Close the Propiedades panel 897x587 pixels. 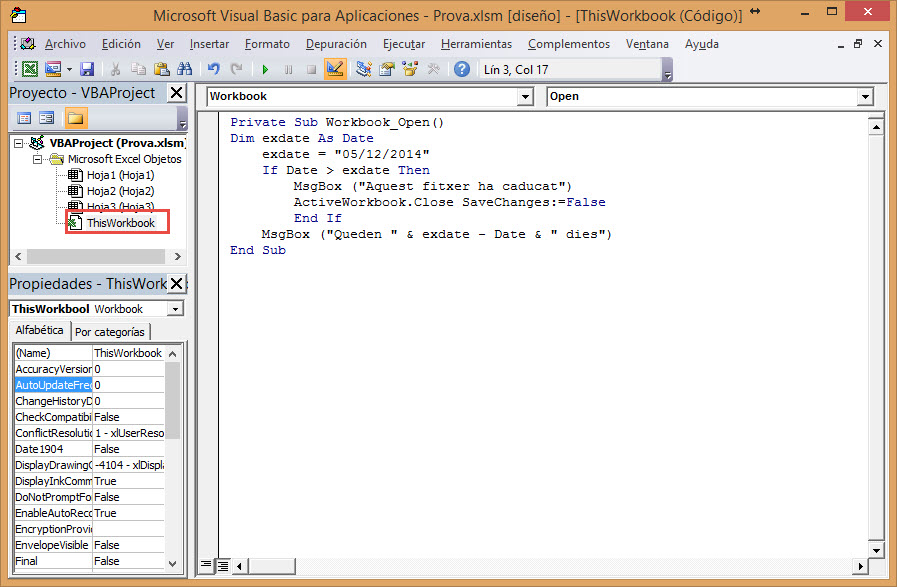(x=177, y=283)
